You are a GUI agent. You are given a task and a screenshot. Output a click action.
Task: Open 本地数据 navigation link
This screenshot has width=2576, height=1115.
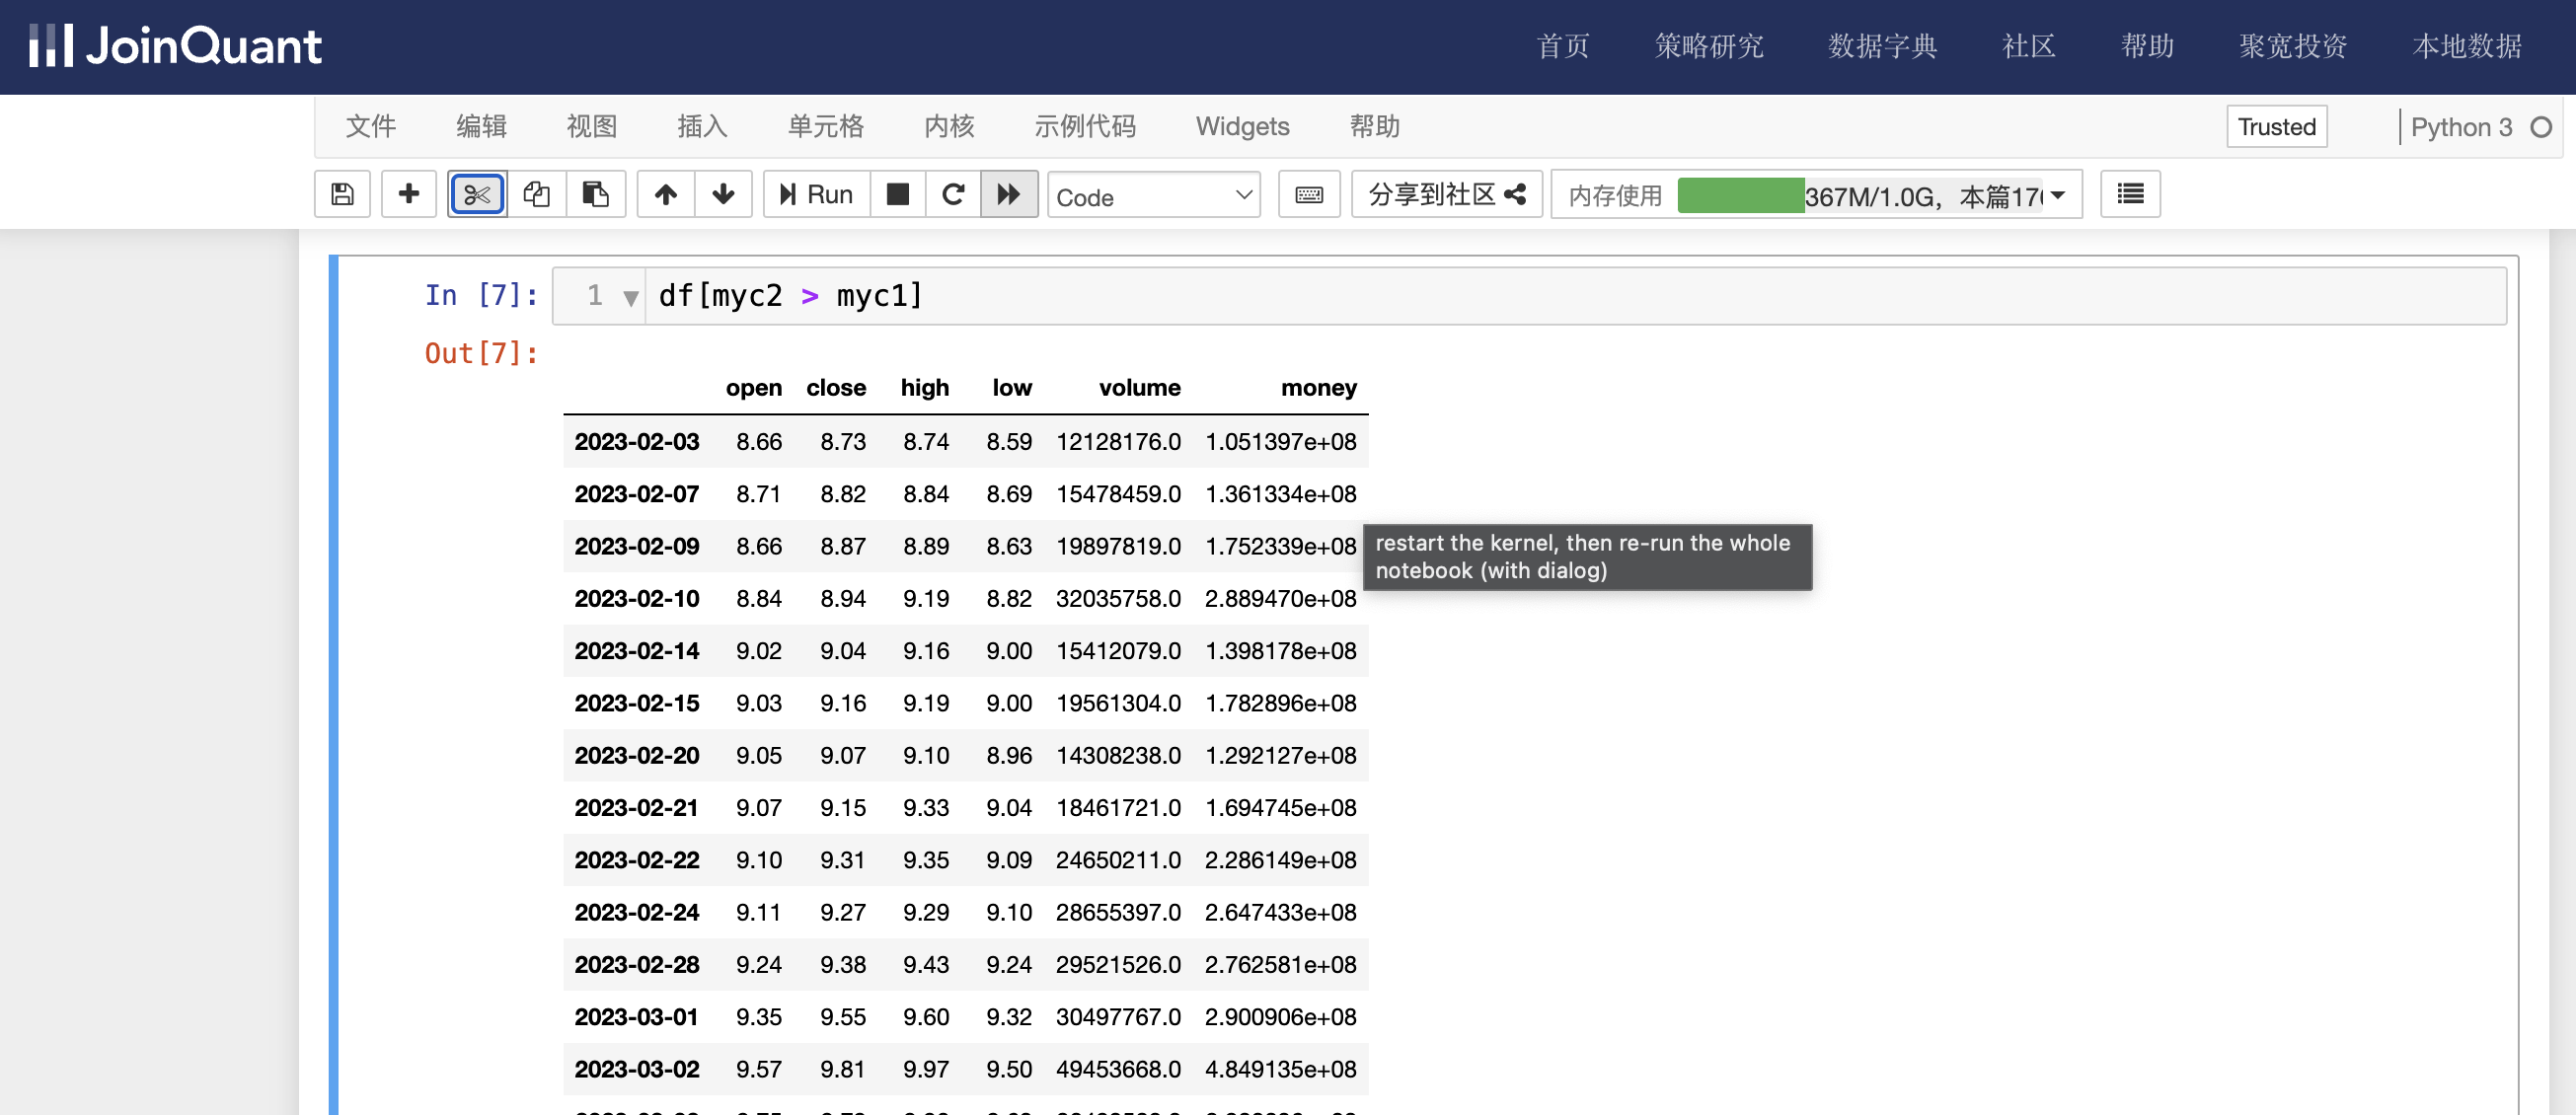2466,46
